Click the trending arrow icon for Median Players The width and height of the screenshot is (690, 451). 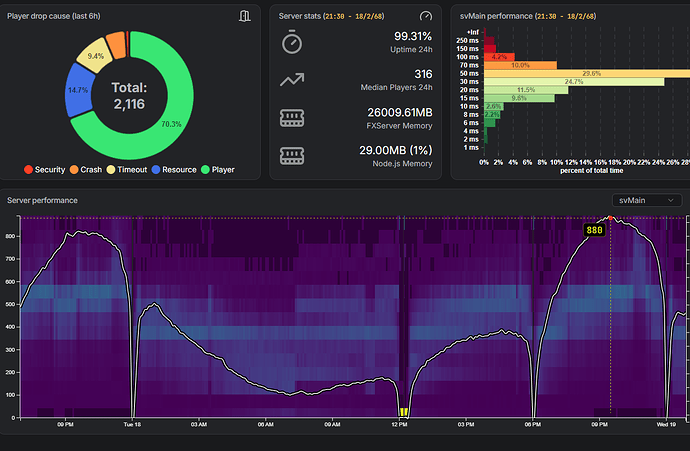tap(292, 80)
